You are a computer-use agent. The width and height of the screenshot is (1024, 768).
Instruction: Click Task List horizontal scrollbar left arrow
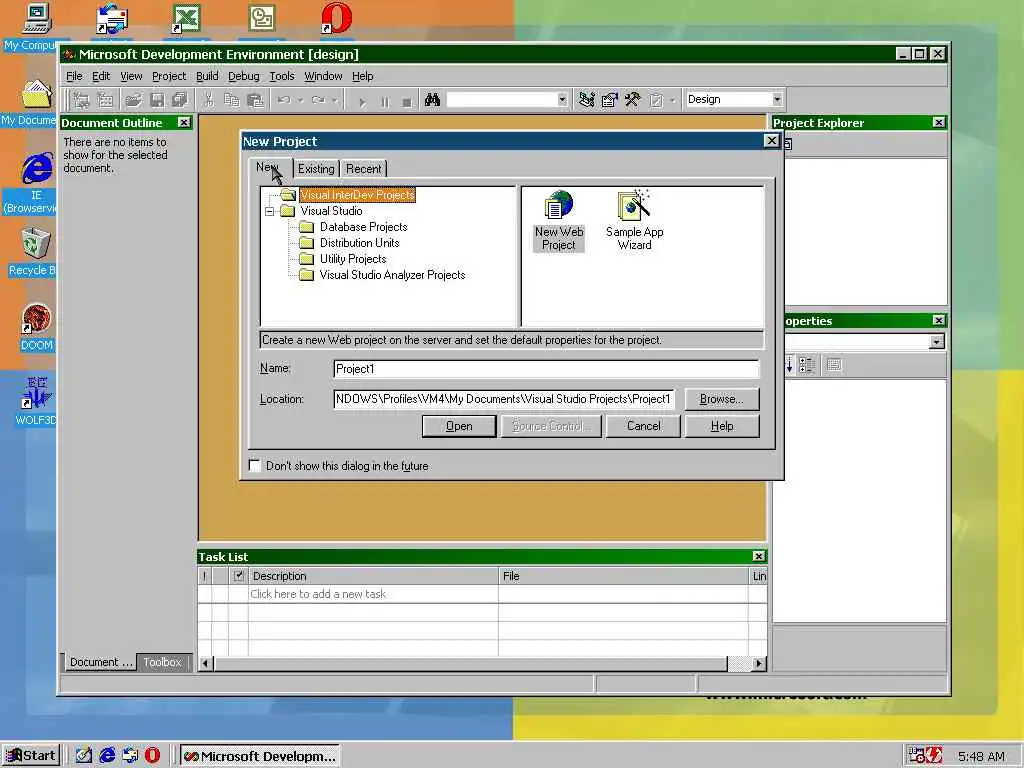pos(205,664)
